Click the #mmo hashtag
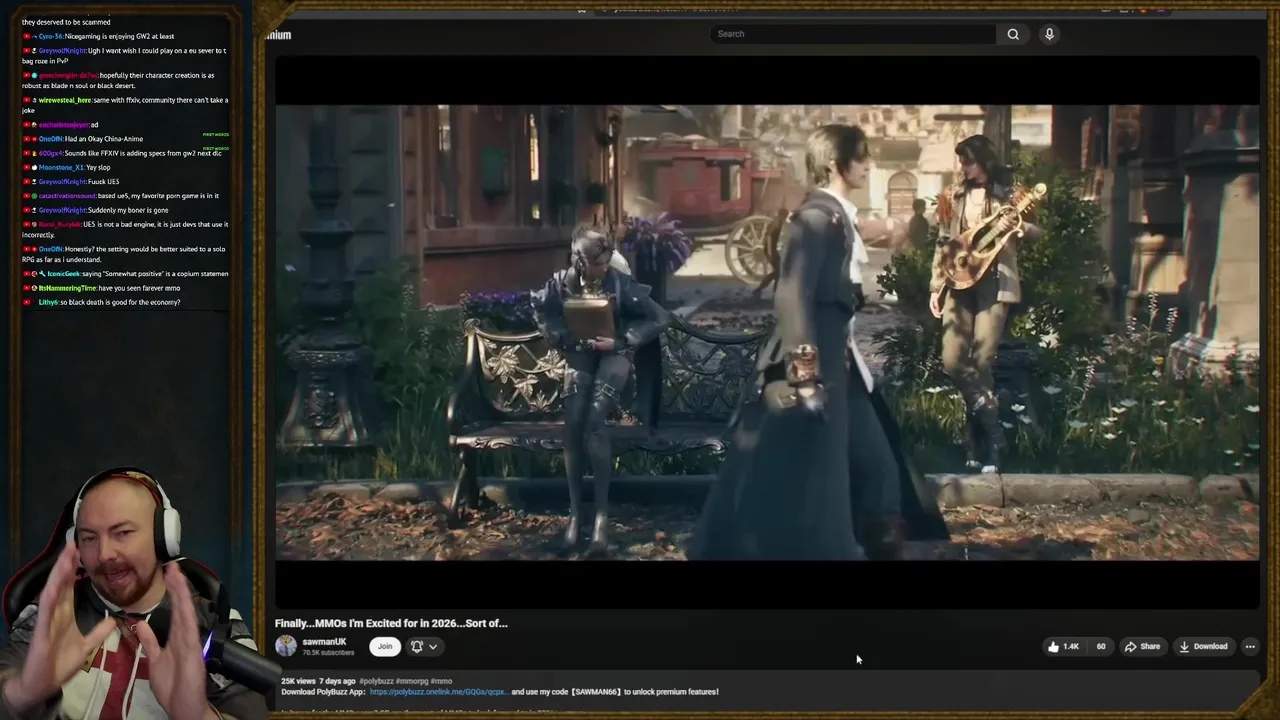This screenshot has height=720, width=1280. (441, 681)
